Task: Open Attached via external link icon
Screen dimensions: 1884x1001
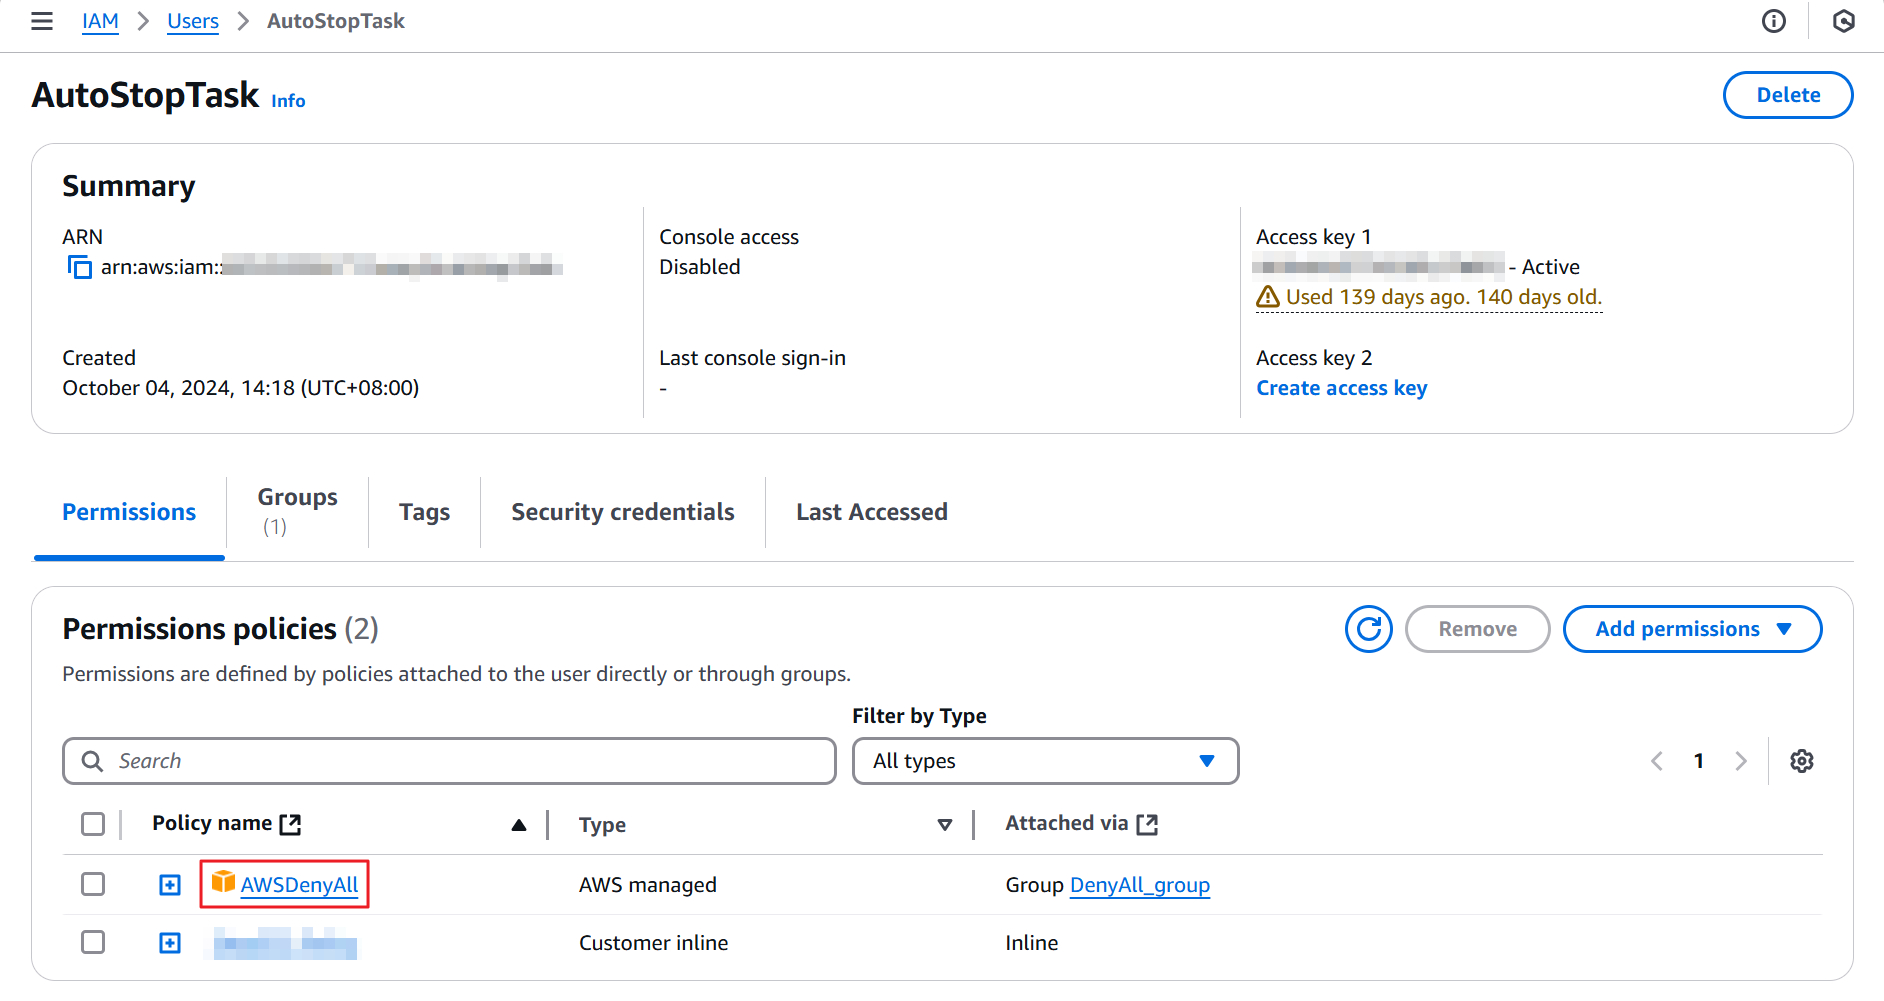Action: pyautogui.click(x=1148, y=824)
